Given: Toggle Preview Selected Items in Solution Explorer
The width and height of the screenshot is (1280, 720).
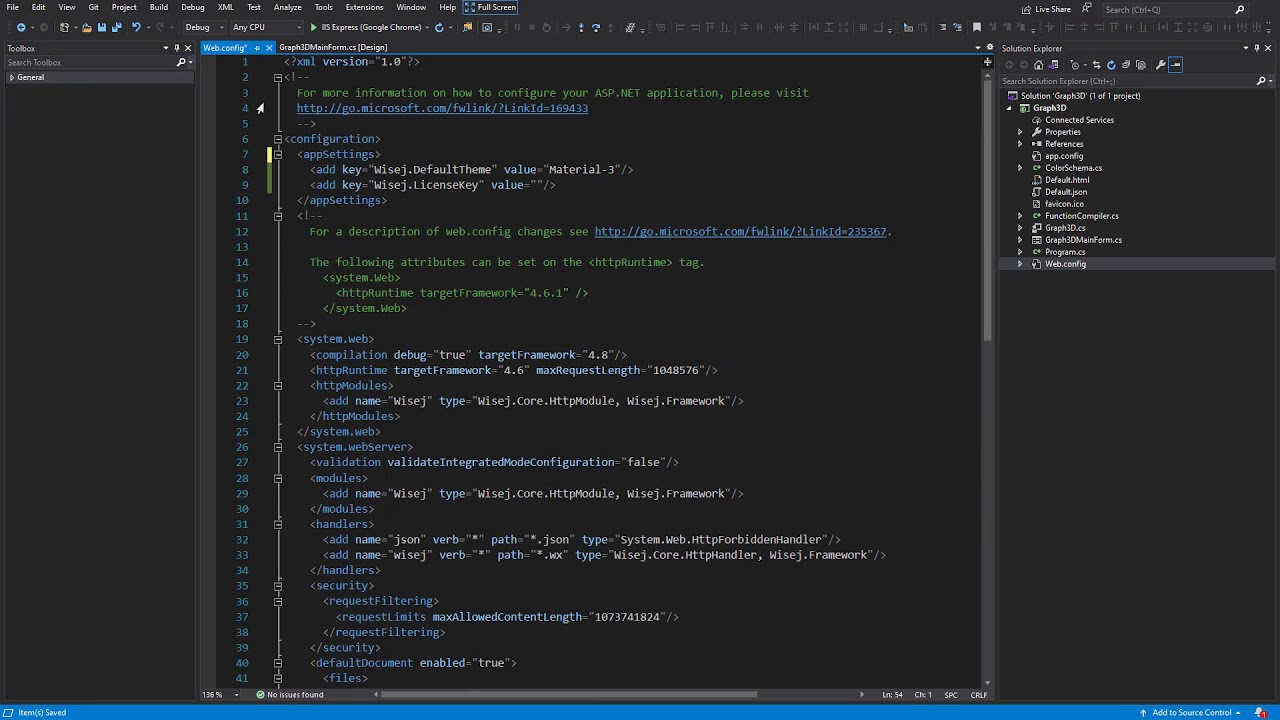Looking at the screenshot, I should 1175,65.
